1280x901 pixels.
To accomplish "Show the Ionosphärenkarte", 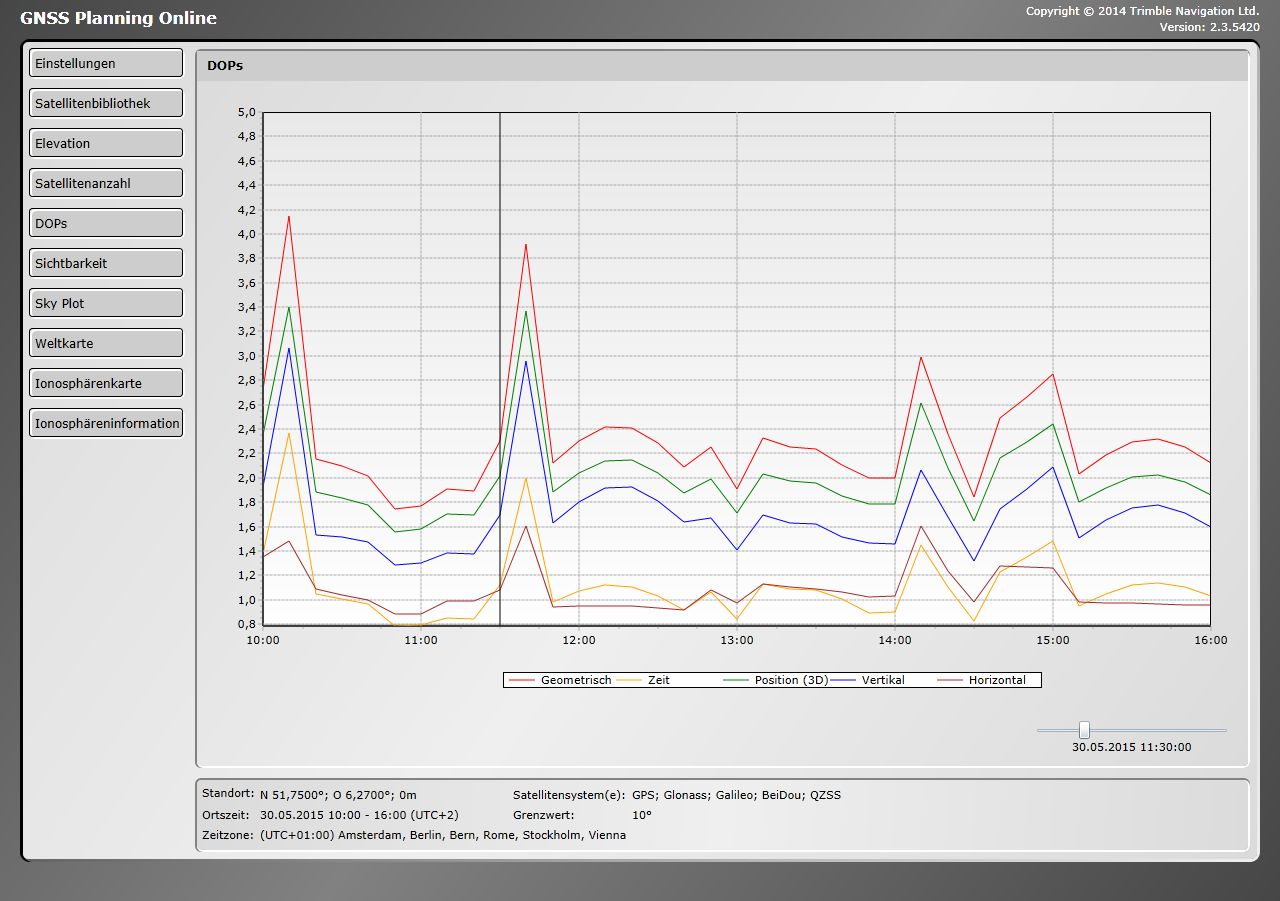I will click(105, 383).
